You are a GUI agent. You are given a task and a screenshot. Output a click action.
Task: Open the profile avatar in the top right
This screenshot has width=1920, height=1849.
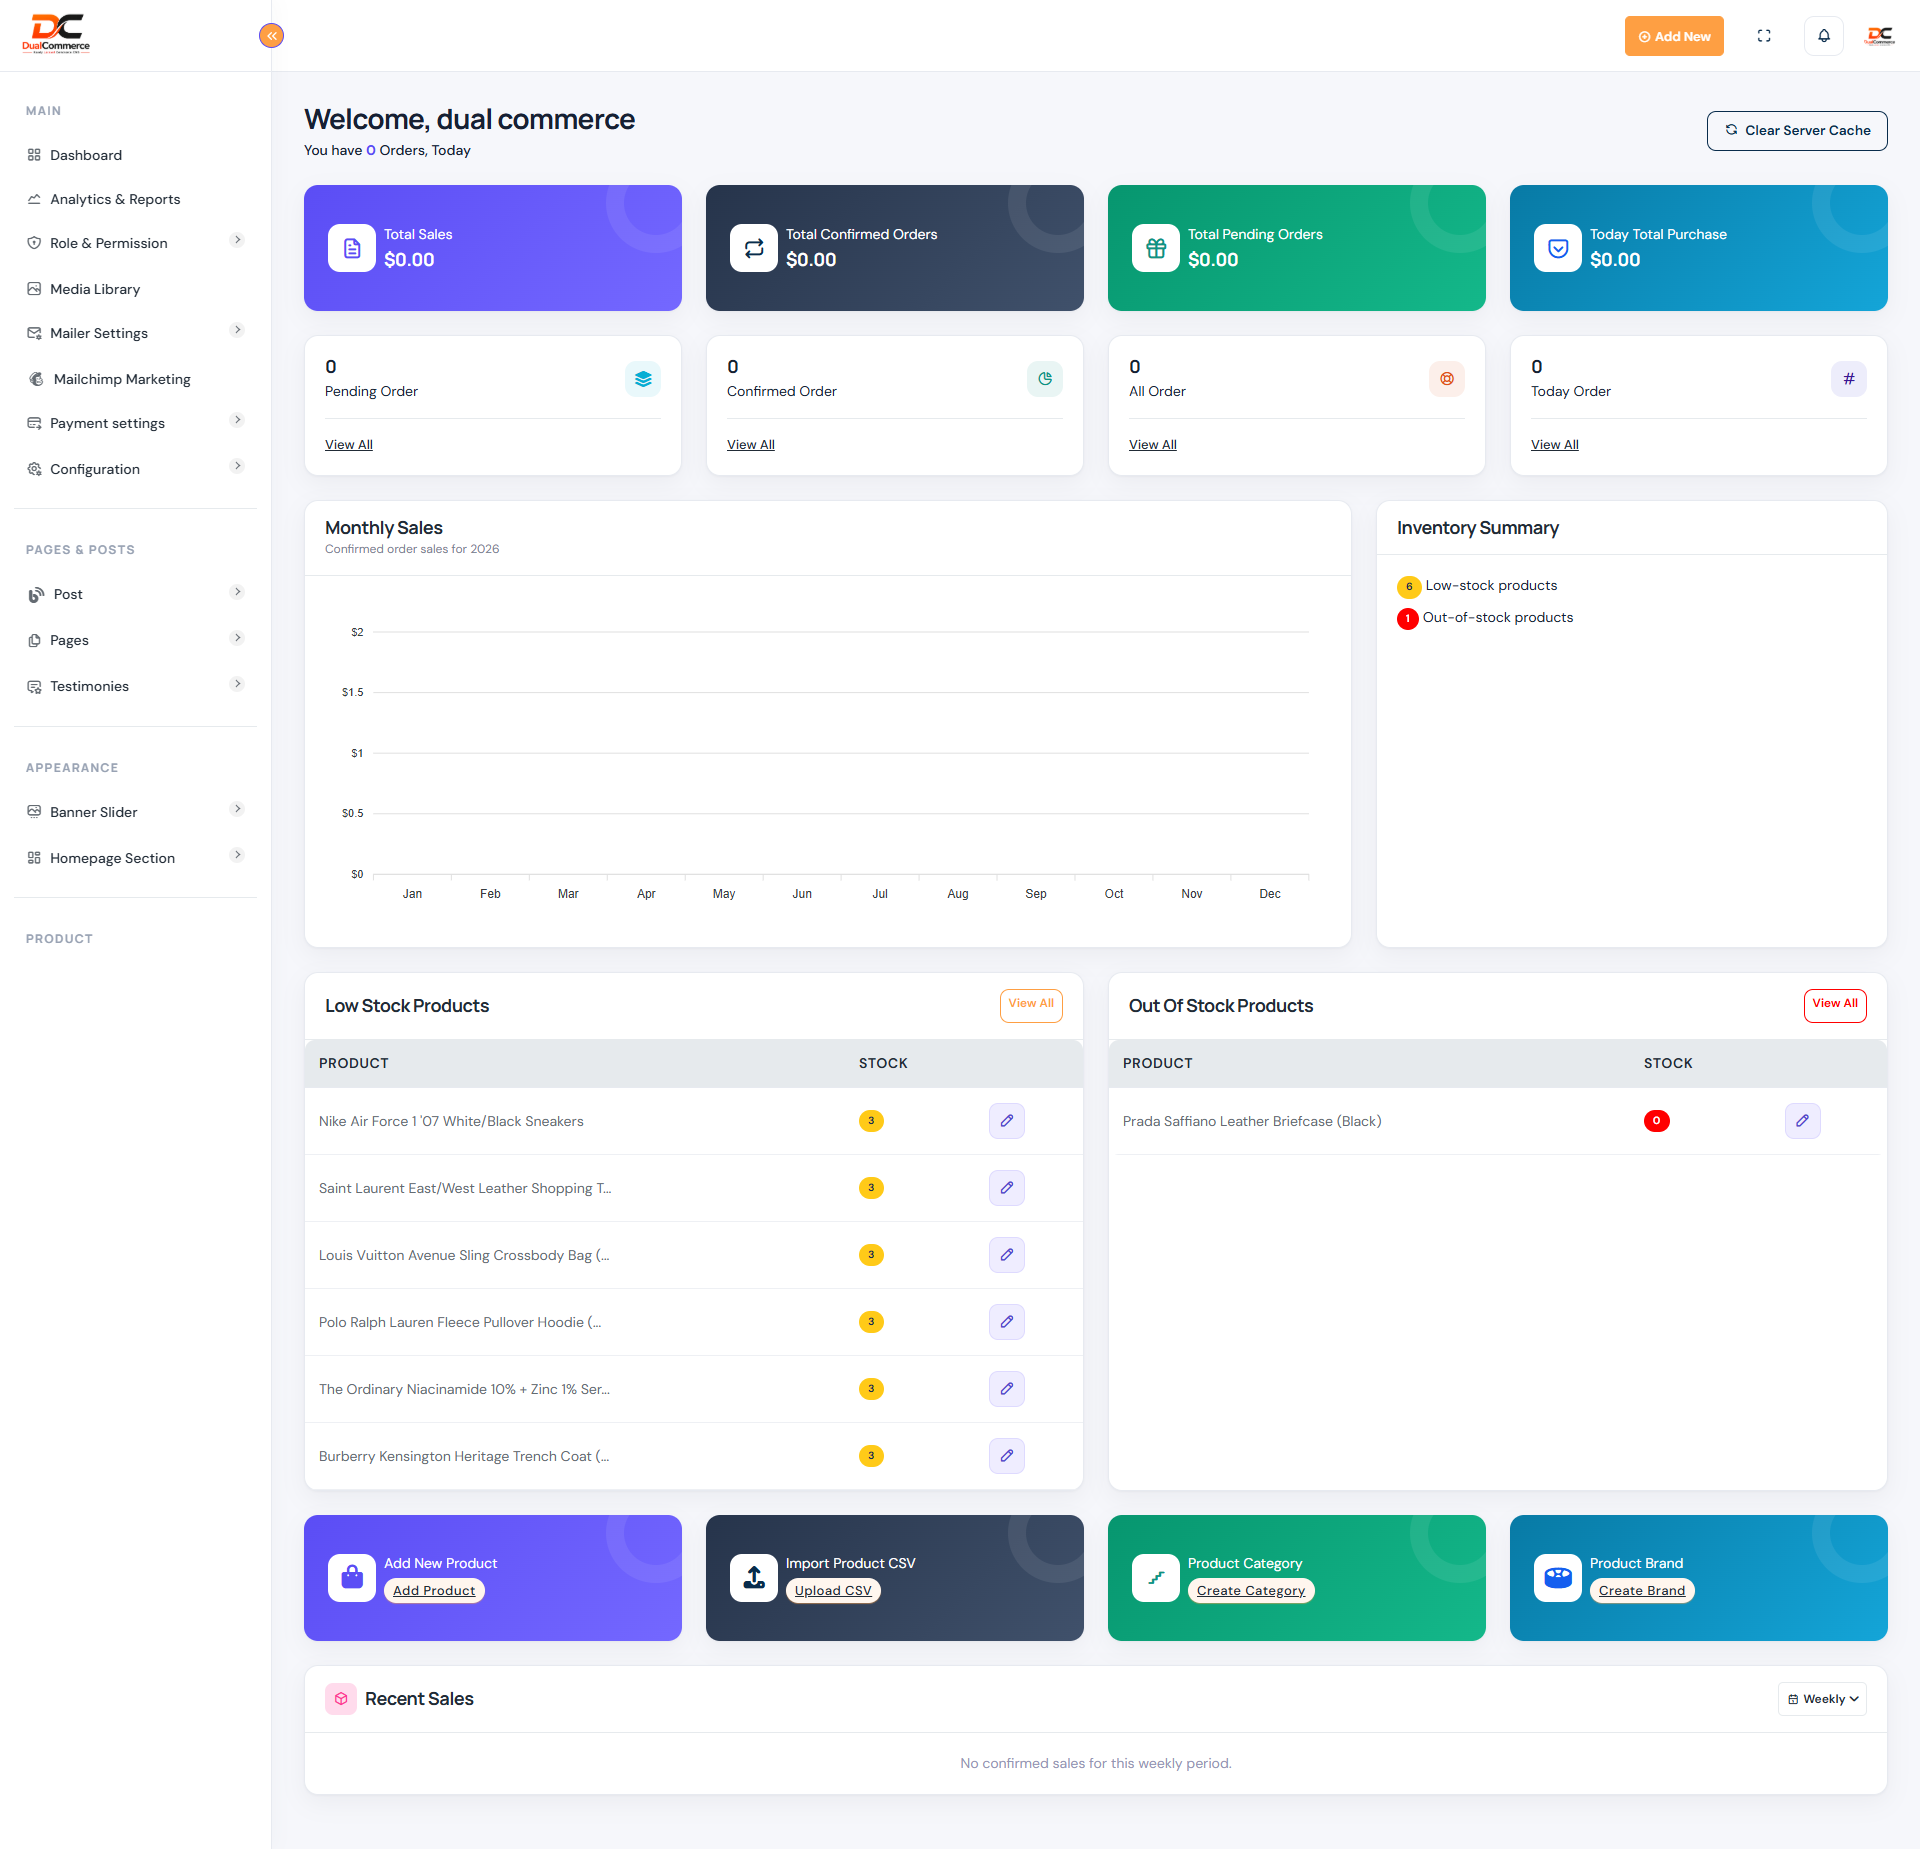tap(1880, 36)
